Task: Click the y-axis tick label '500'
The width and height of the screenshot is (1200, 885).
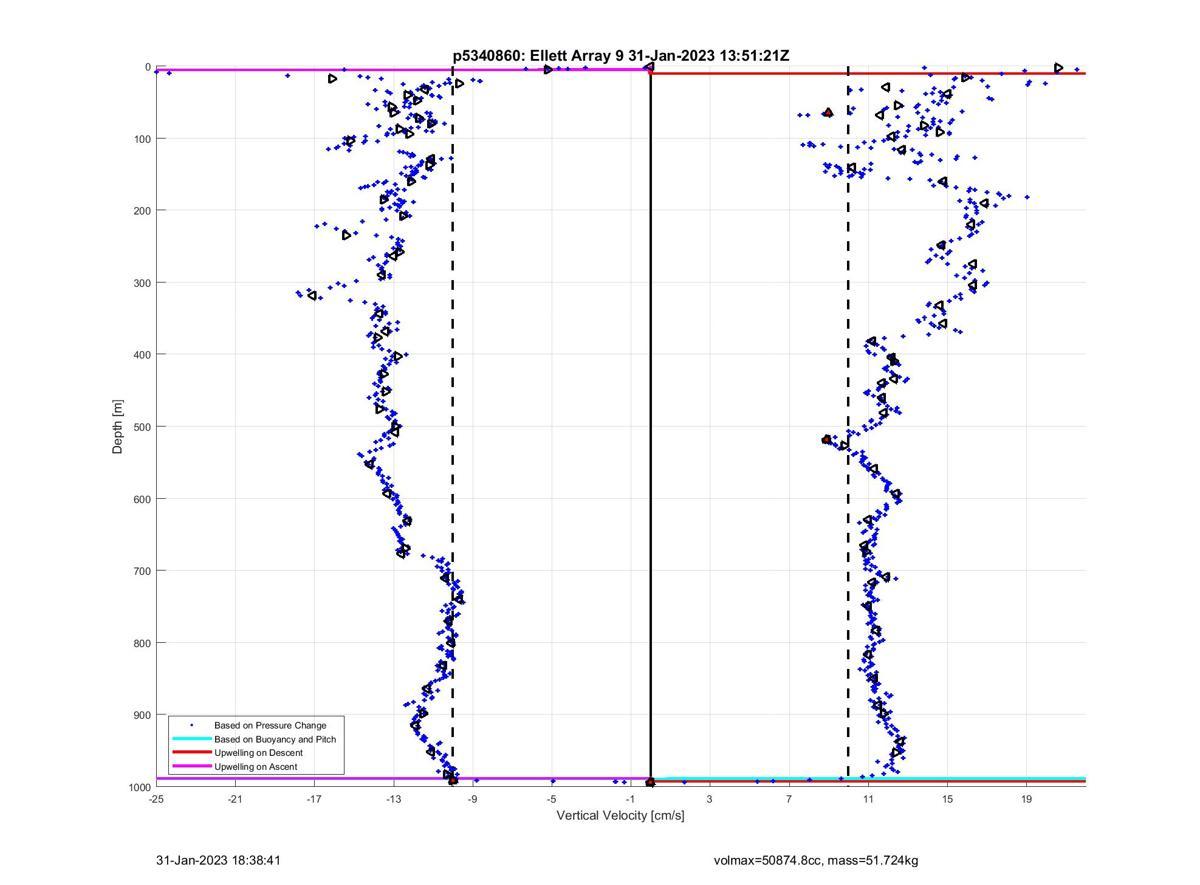Action: (142, 427)
